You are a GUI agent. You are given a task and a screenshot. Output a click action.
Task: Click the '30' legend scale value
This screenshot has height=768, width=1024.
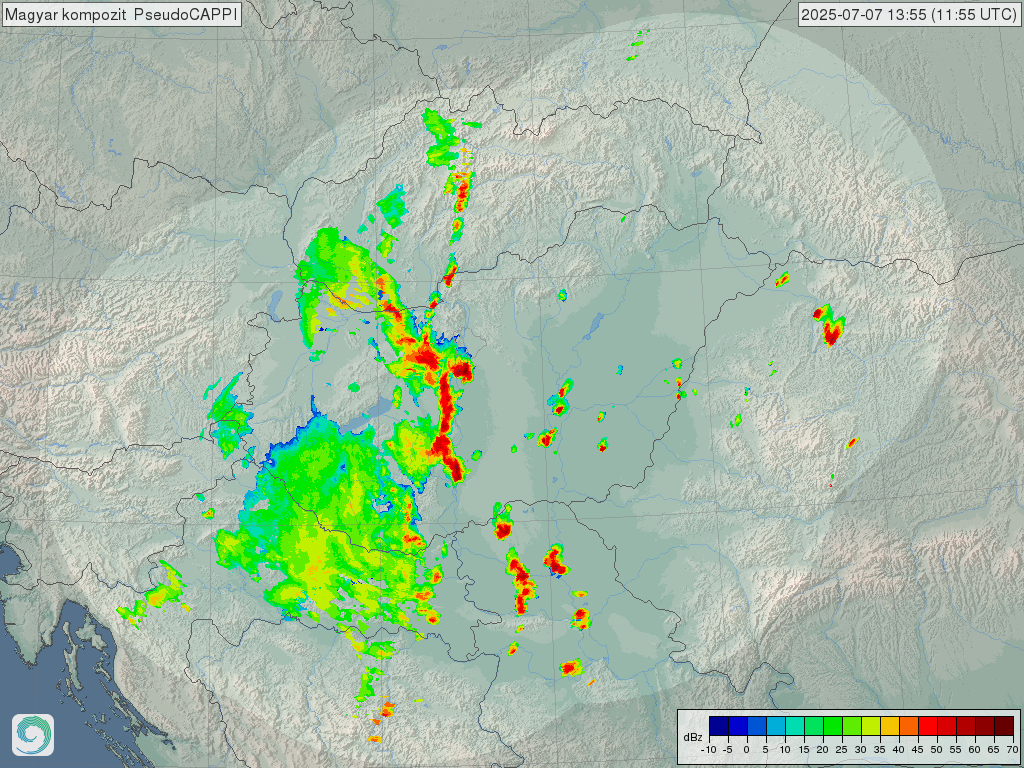pos(861,750)
